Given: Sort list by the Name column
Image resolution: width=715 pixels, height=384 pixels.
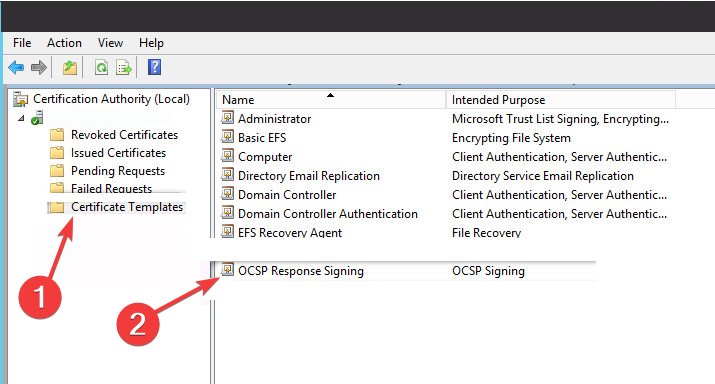Looking at the screenshot, I should point(332,99).
